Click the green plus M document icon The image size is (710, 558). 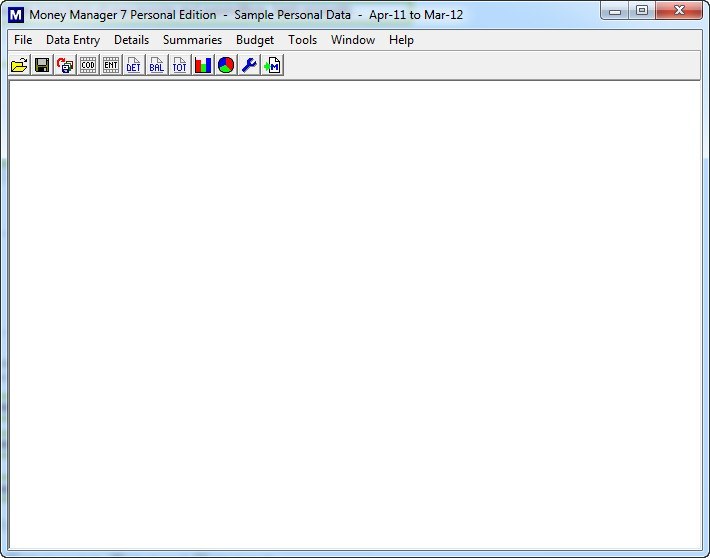pyautogui.click(x=272, y=65)
